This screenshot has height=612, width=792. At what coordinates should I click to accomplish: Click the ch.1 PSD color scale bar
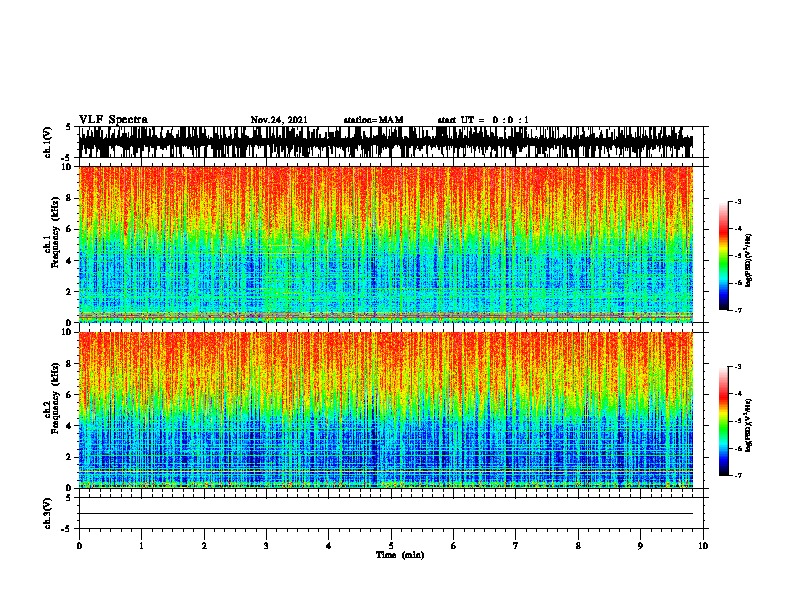pyautogui.click(x=724, y=256)
